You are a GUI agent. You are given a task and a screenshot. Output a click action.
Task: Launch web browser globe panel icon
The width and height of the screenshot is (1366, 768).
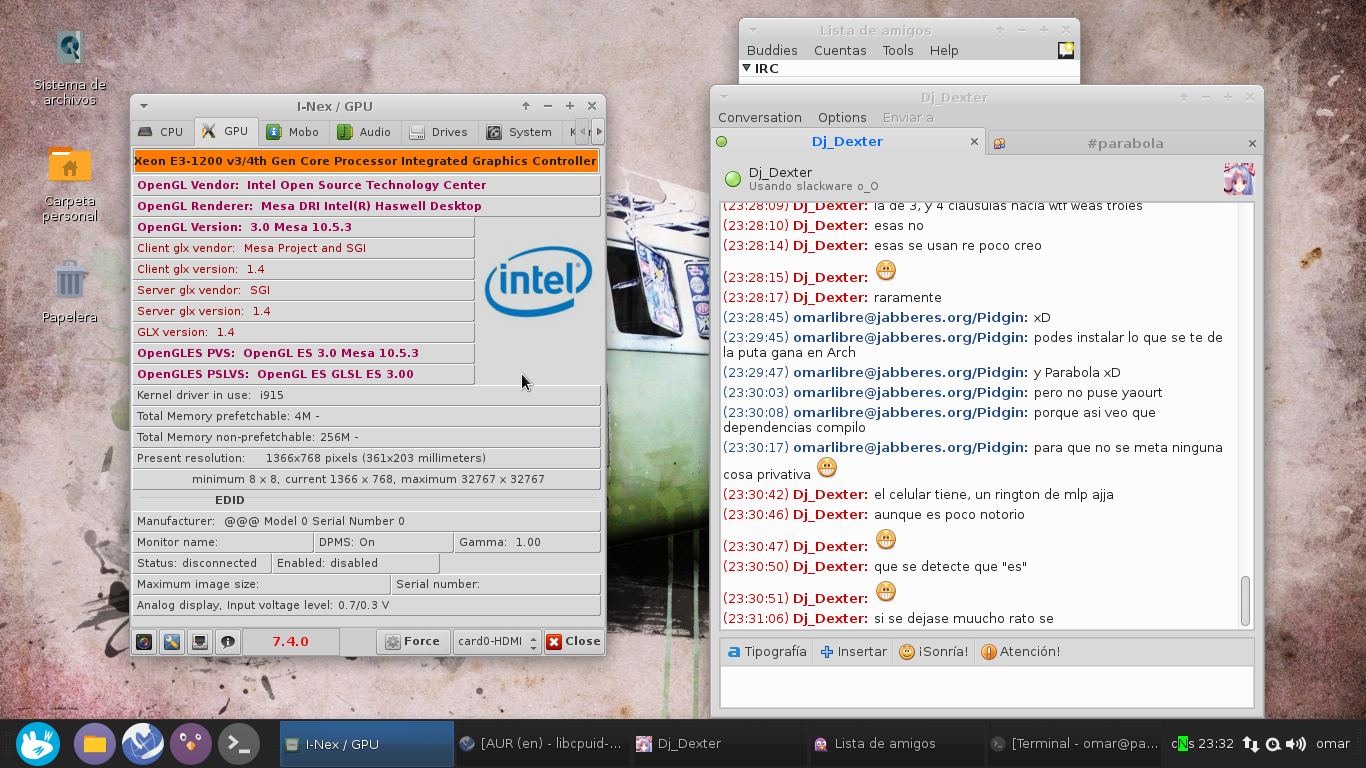(143, 744)
